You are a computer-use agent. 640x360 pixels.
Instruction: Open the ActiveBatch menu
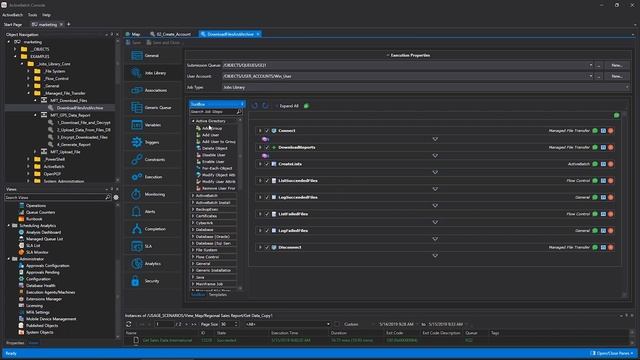pyautogui.click(x=13, y=15)
